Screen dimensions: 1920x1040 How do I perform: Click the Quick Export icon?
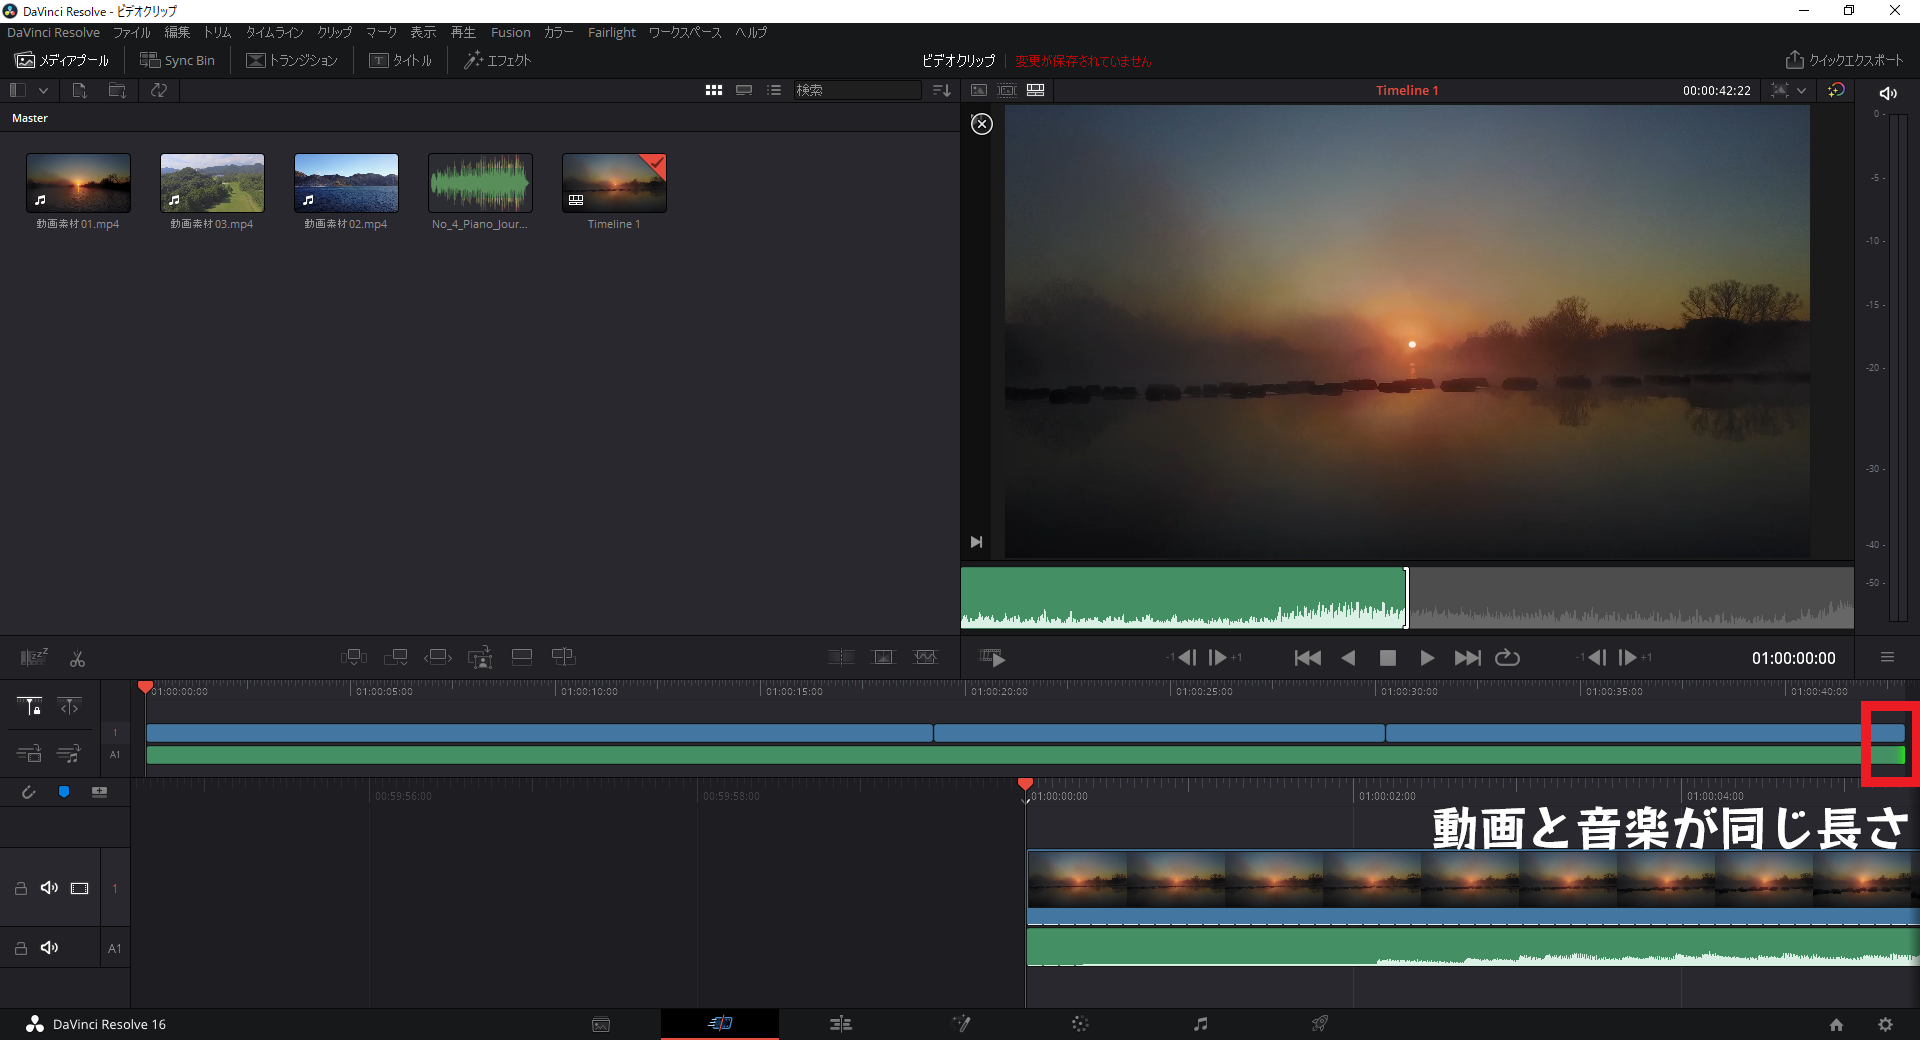pos(1794,60)
